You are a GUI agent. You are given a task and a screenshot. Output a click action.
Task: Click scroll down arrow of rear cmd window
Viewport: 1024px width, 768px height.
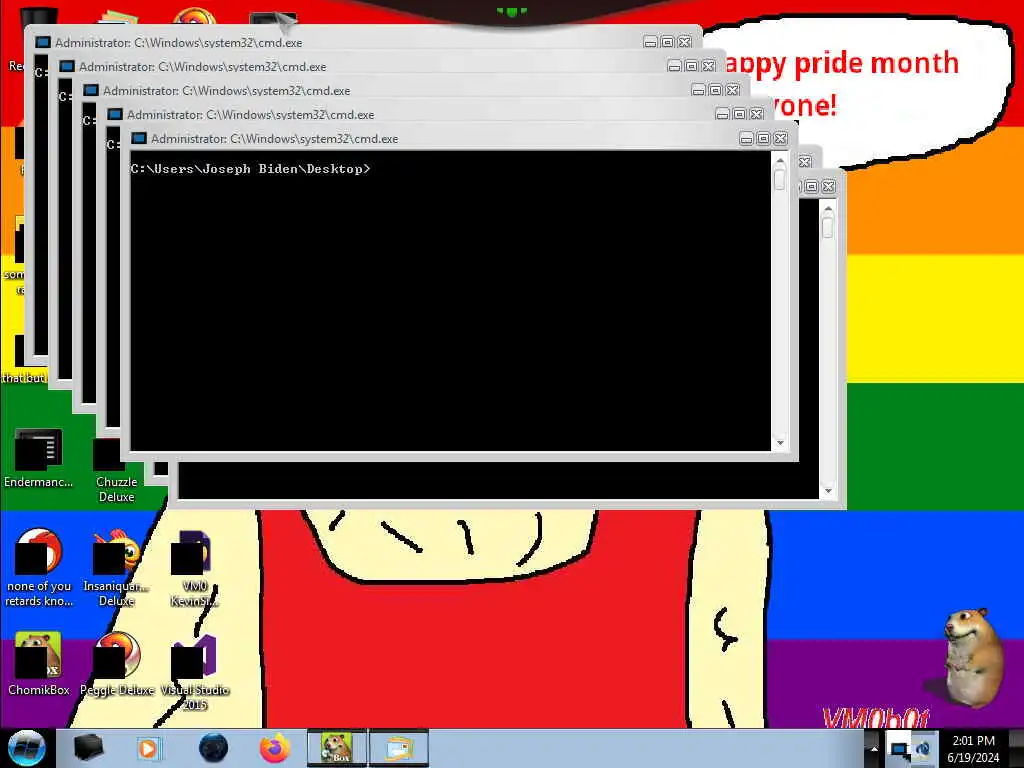coord(828,490)
